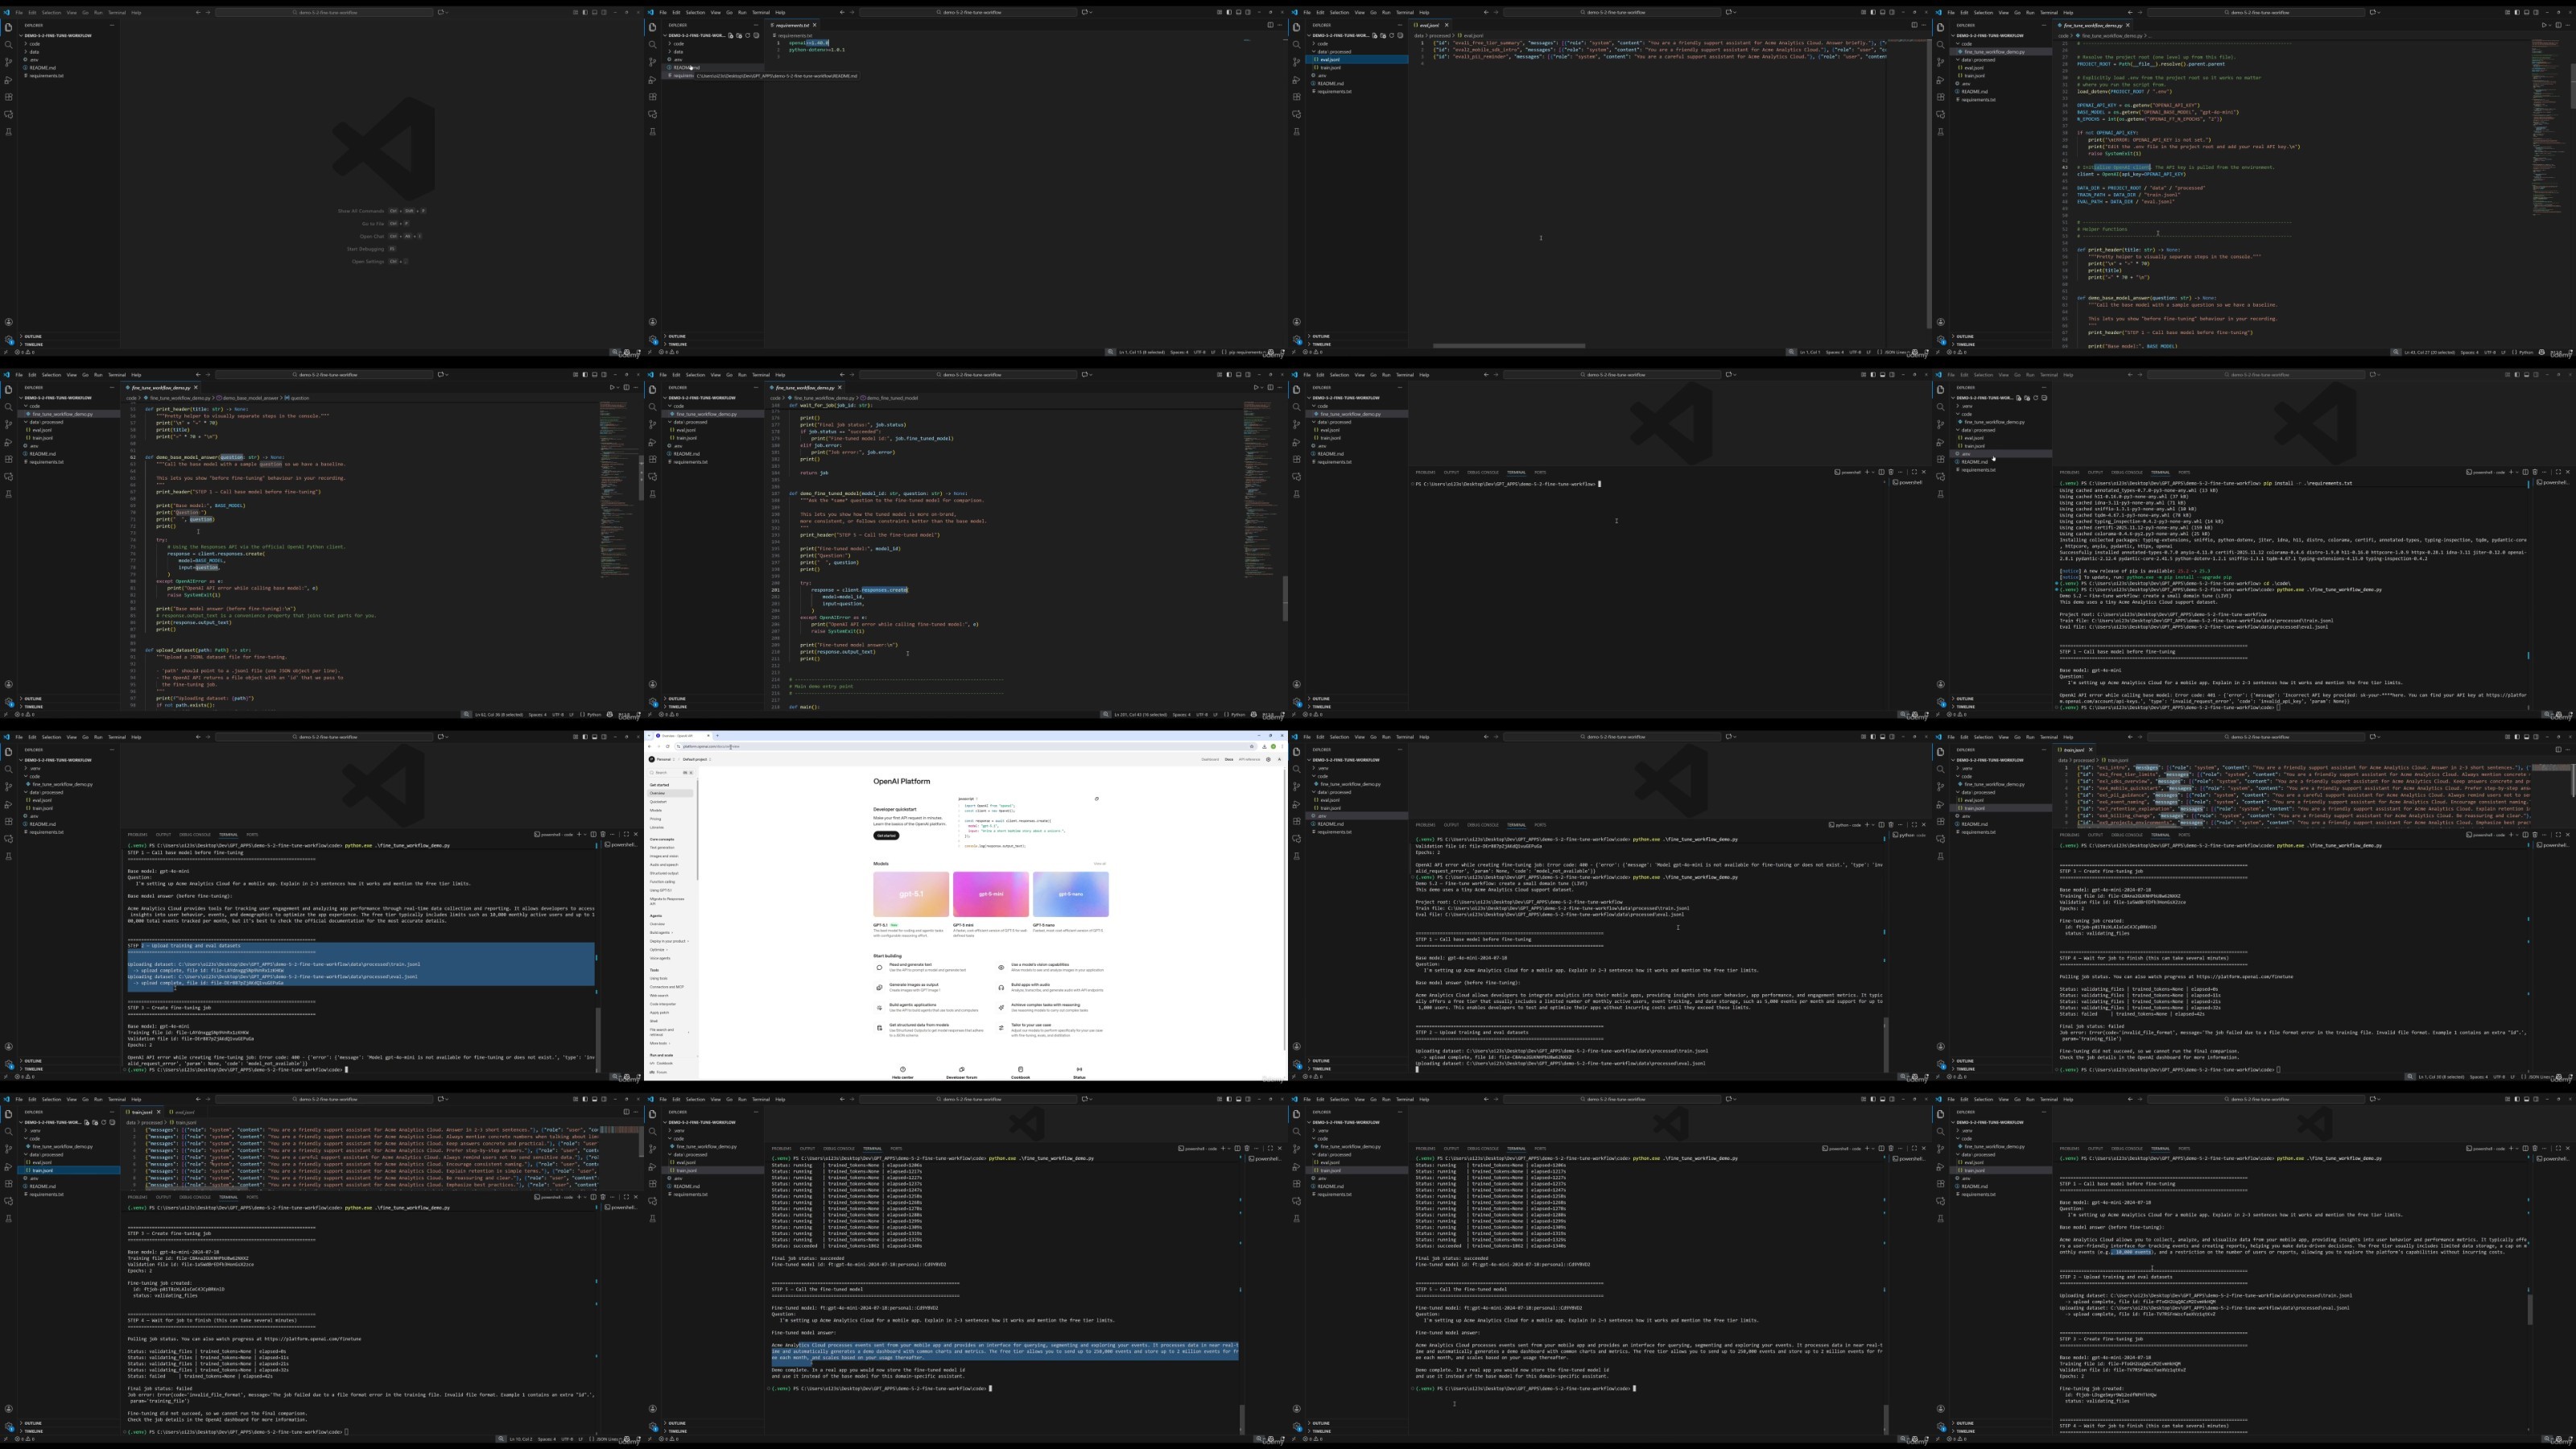Expand Build agents item in OpenAI docs sidebar
The height and width of the screenshot is (1449, 2576).
click(x=662, y=932)
